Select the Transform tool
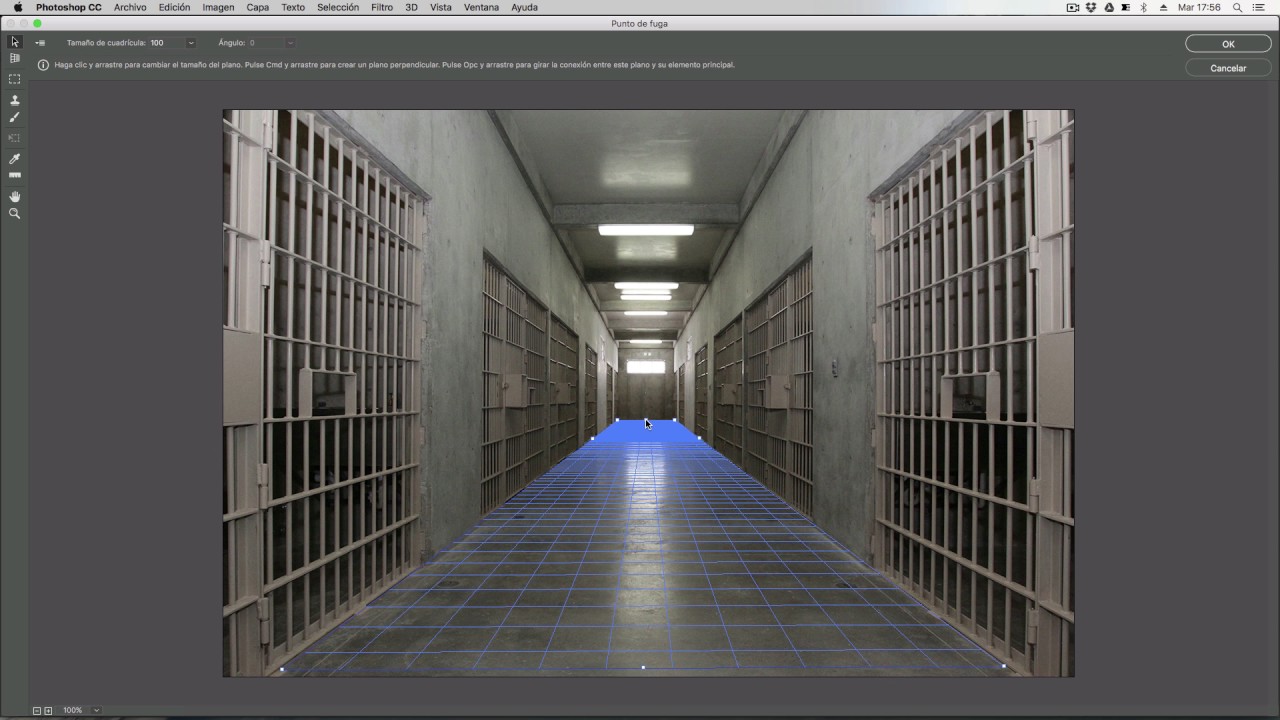The height and width of the screenshot is (720, 1280). point(14,138)
